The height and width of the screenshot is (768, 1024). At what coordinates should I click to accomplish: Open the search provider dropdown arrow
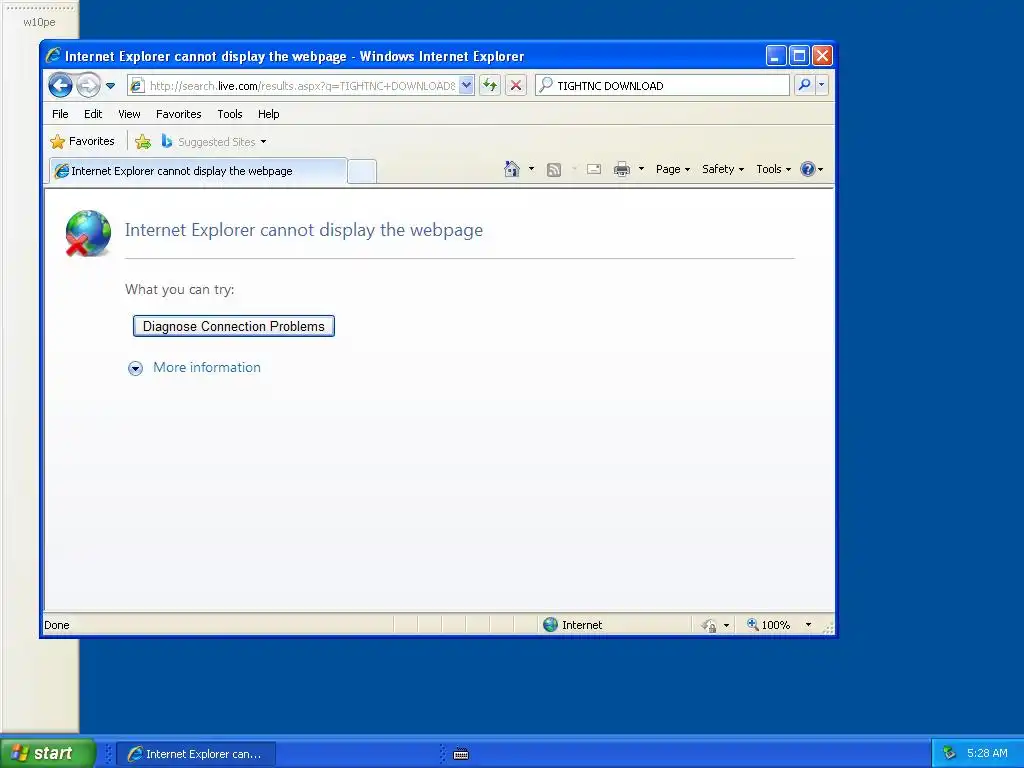coord(822,85)
